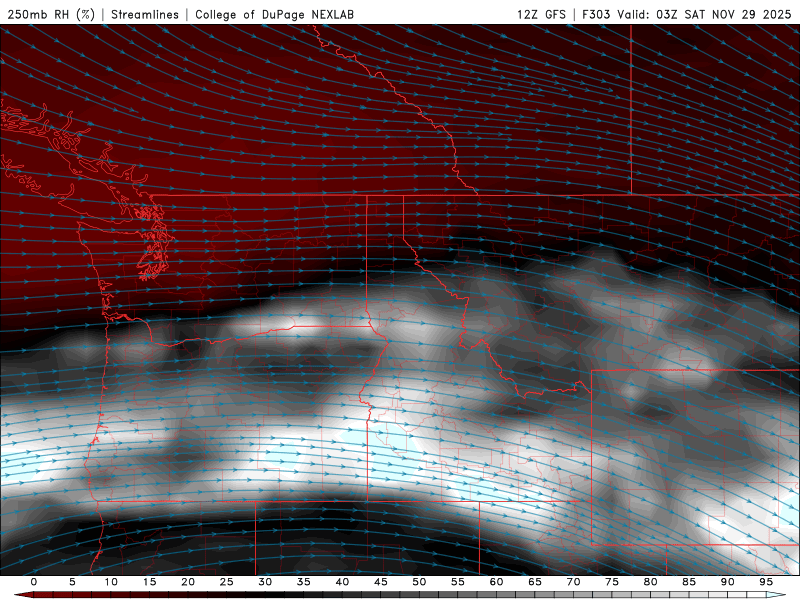Click the "50" value on color scale
Screen dimensions: 800x600
pos(419,582)
